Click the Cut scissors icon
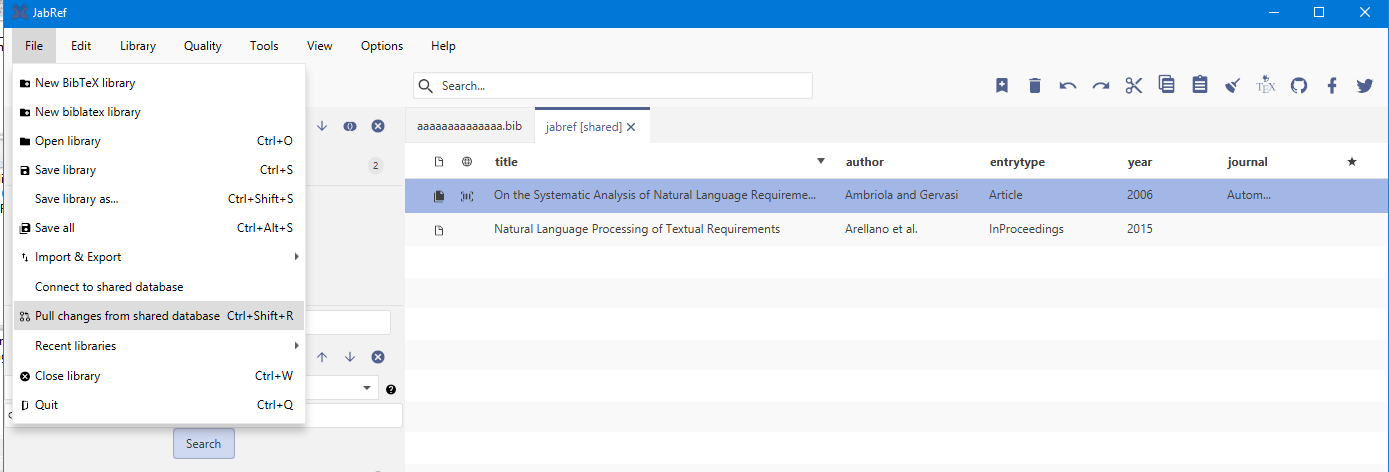 pos(1133,86)
